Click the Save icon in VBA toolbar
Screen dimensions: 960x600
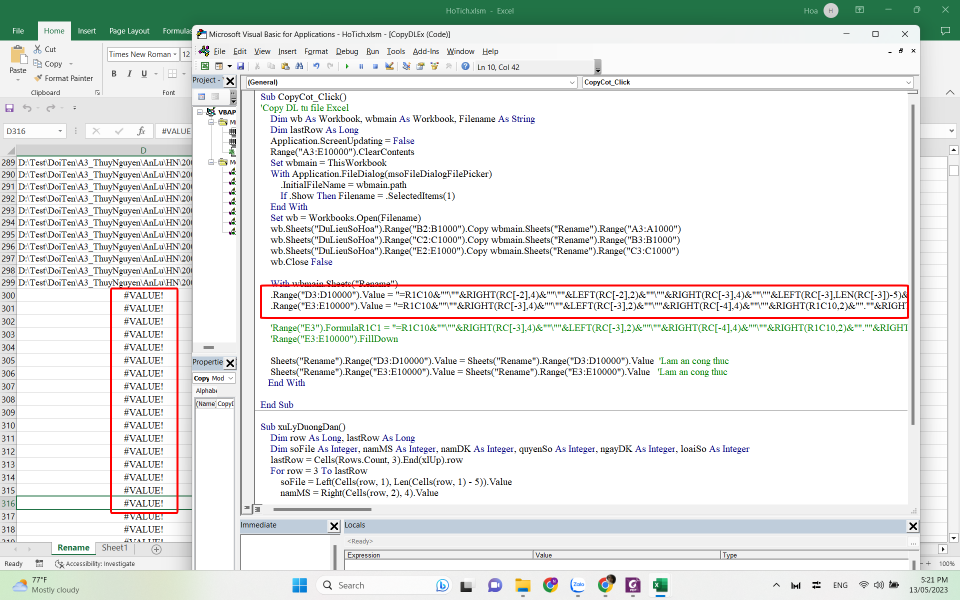click(x=239, y=67)
